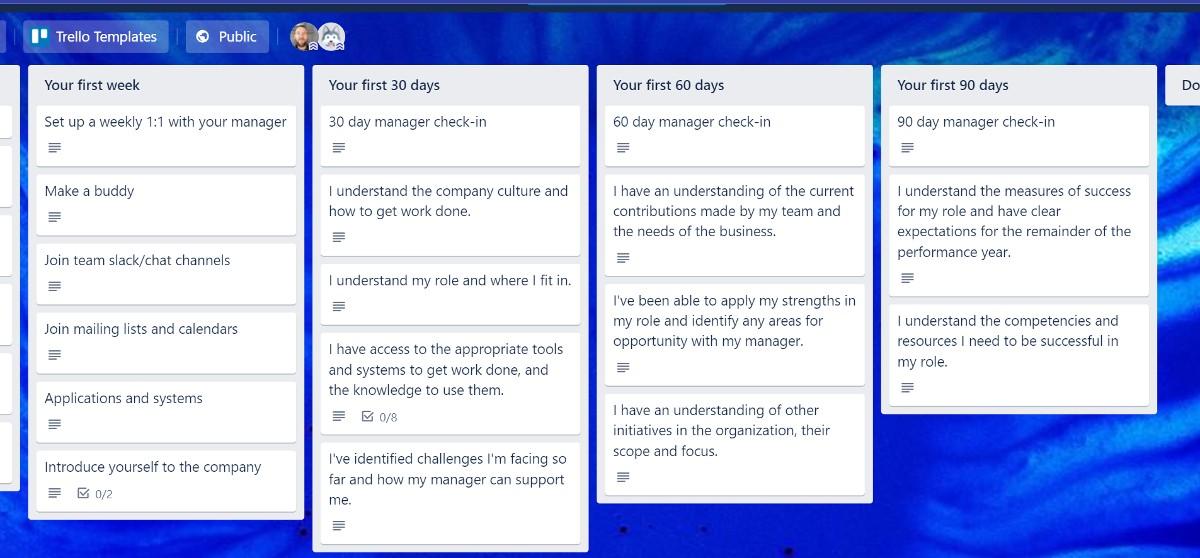Click description icon on Applications and systems card

pos(55,424)
